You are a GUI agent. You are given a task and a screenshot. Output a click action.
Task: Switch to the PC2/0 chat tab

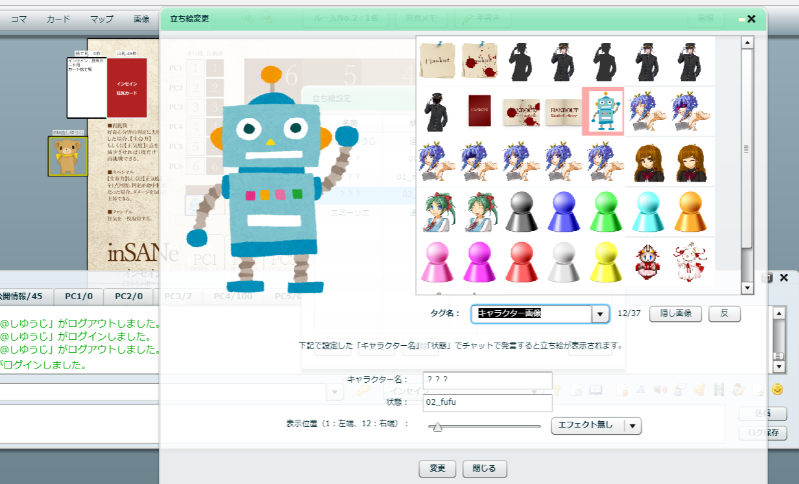[x=128, y=297]
